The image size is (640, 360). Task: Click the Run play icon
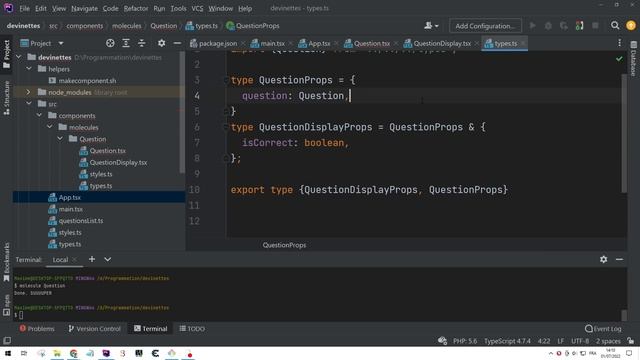coord(533,26)
